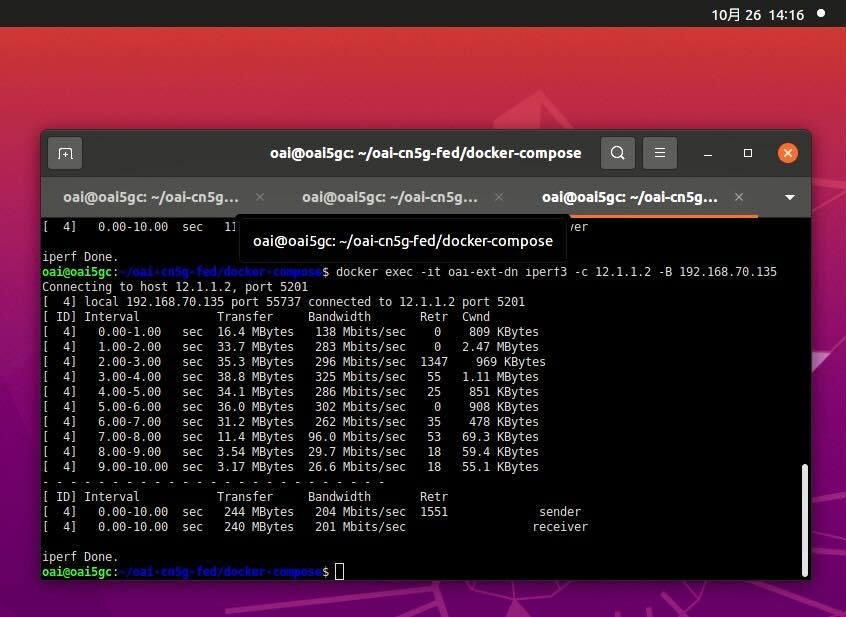Expand the tab list dropdown arrow
The image size is (846, 617).
(789, 197)
